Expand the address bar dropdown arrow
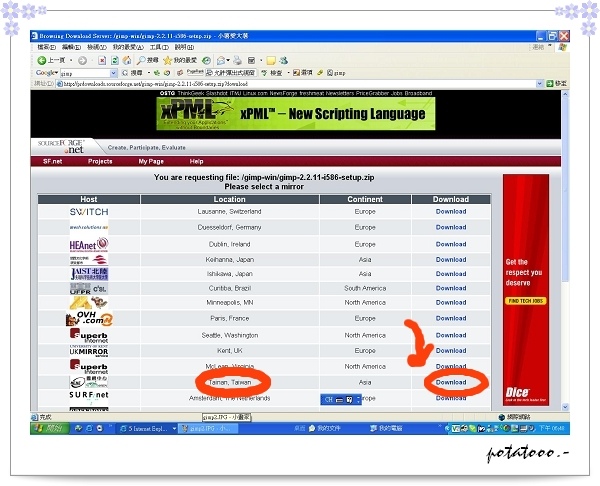This screenshot has height=486, width=600. coord(540,83)
